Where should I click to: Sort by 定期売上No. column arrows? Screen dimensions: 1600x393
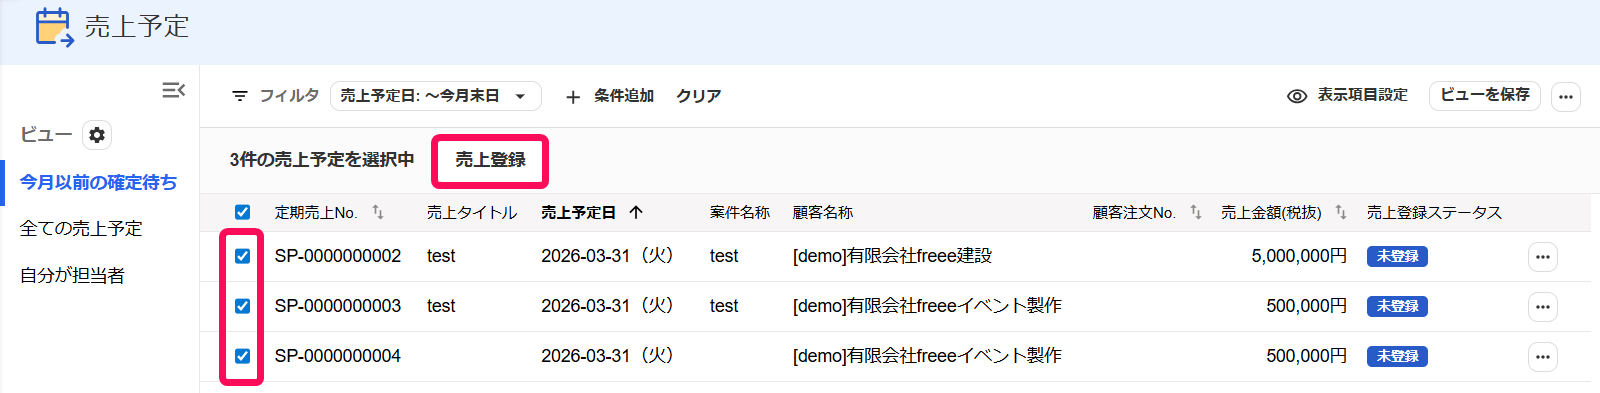point(378,212)
